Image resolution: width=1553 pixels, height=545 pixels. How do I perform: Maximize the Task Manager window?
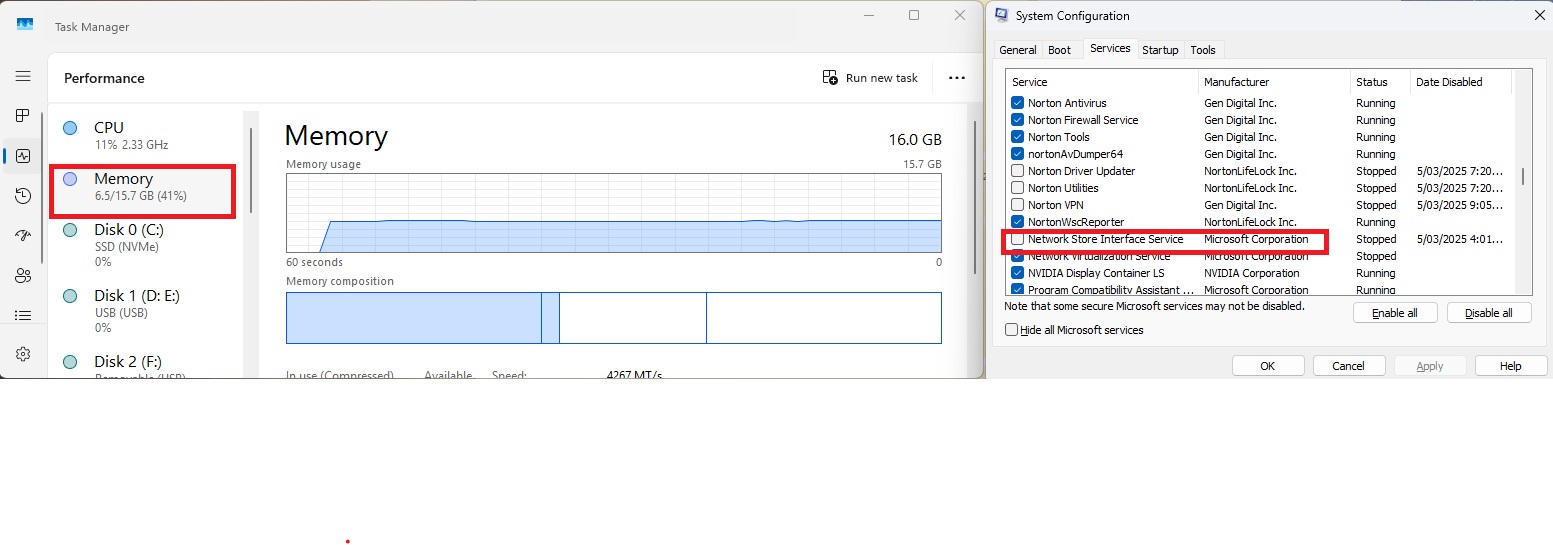click(914, 15)
